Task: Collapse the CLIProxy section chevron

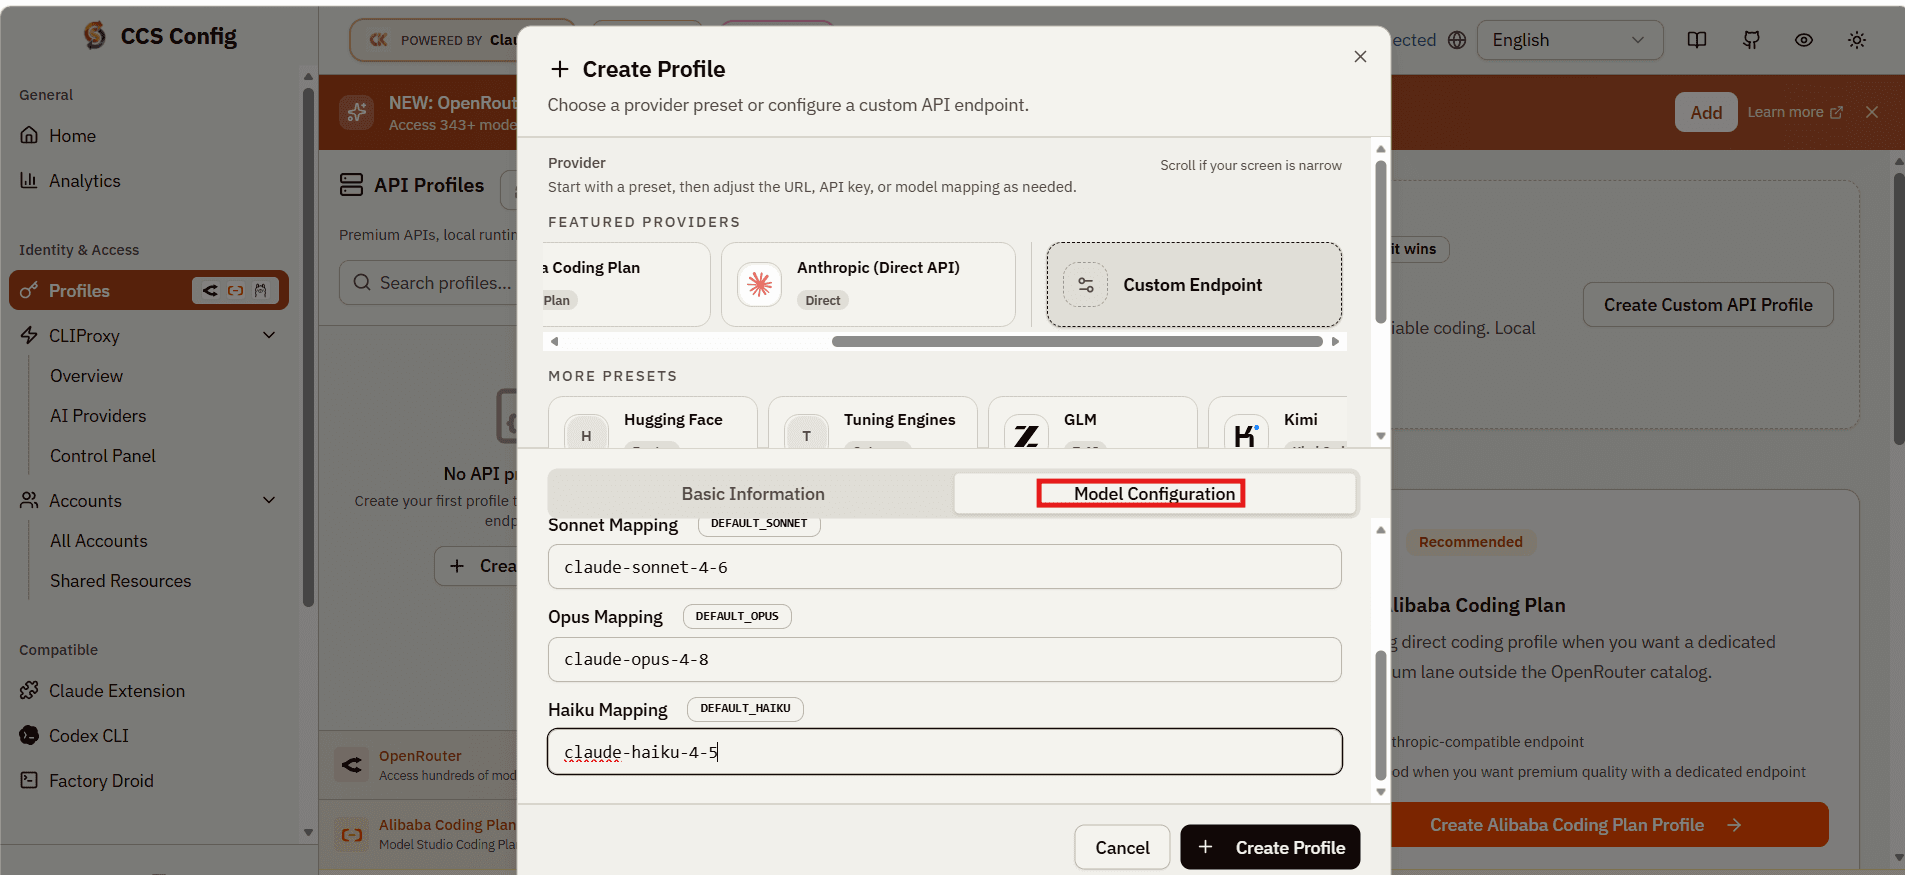Action: [x=269, y=335]
